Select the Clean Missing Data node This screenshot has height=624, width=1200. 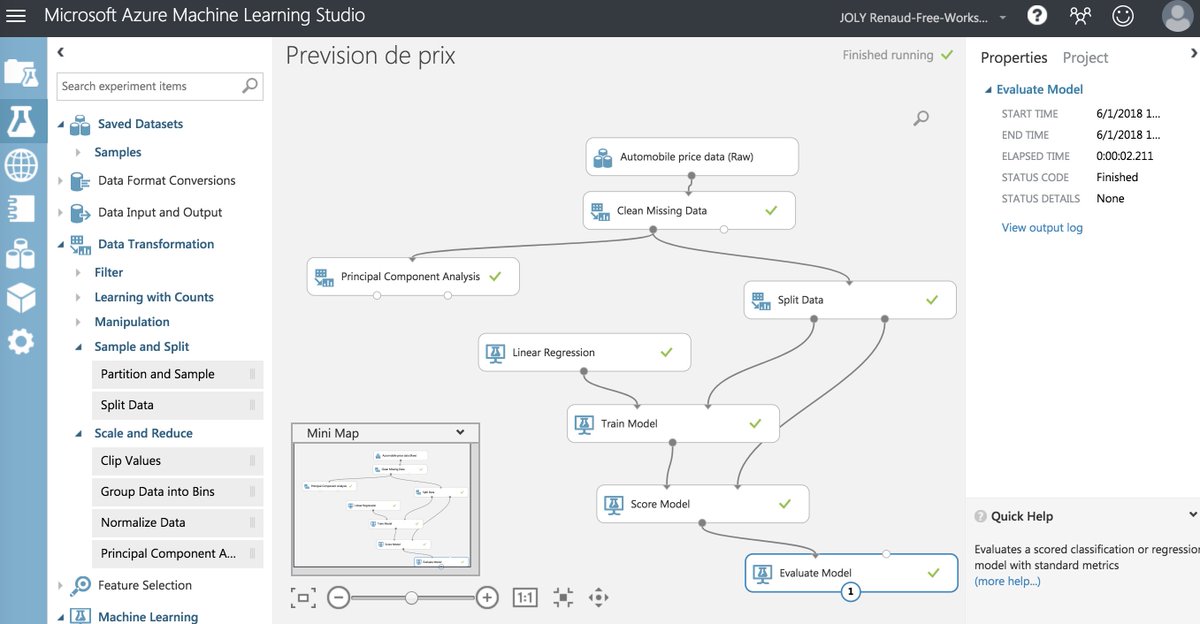689,211
